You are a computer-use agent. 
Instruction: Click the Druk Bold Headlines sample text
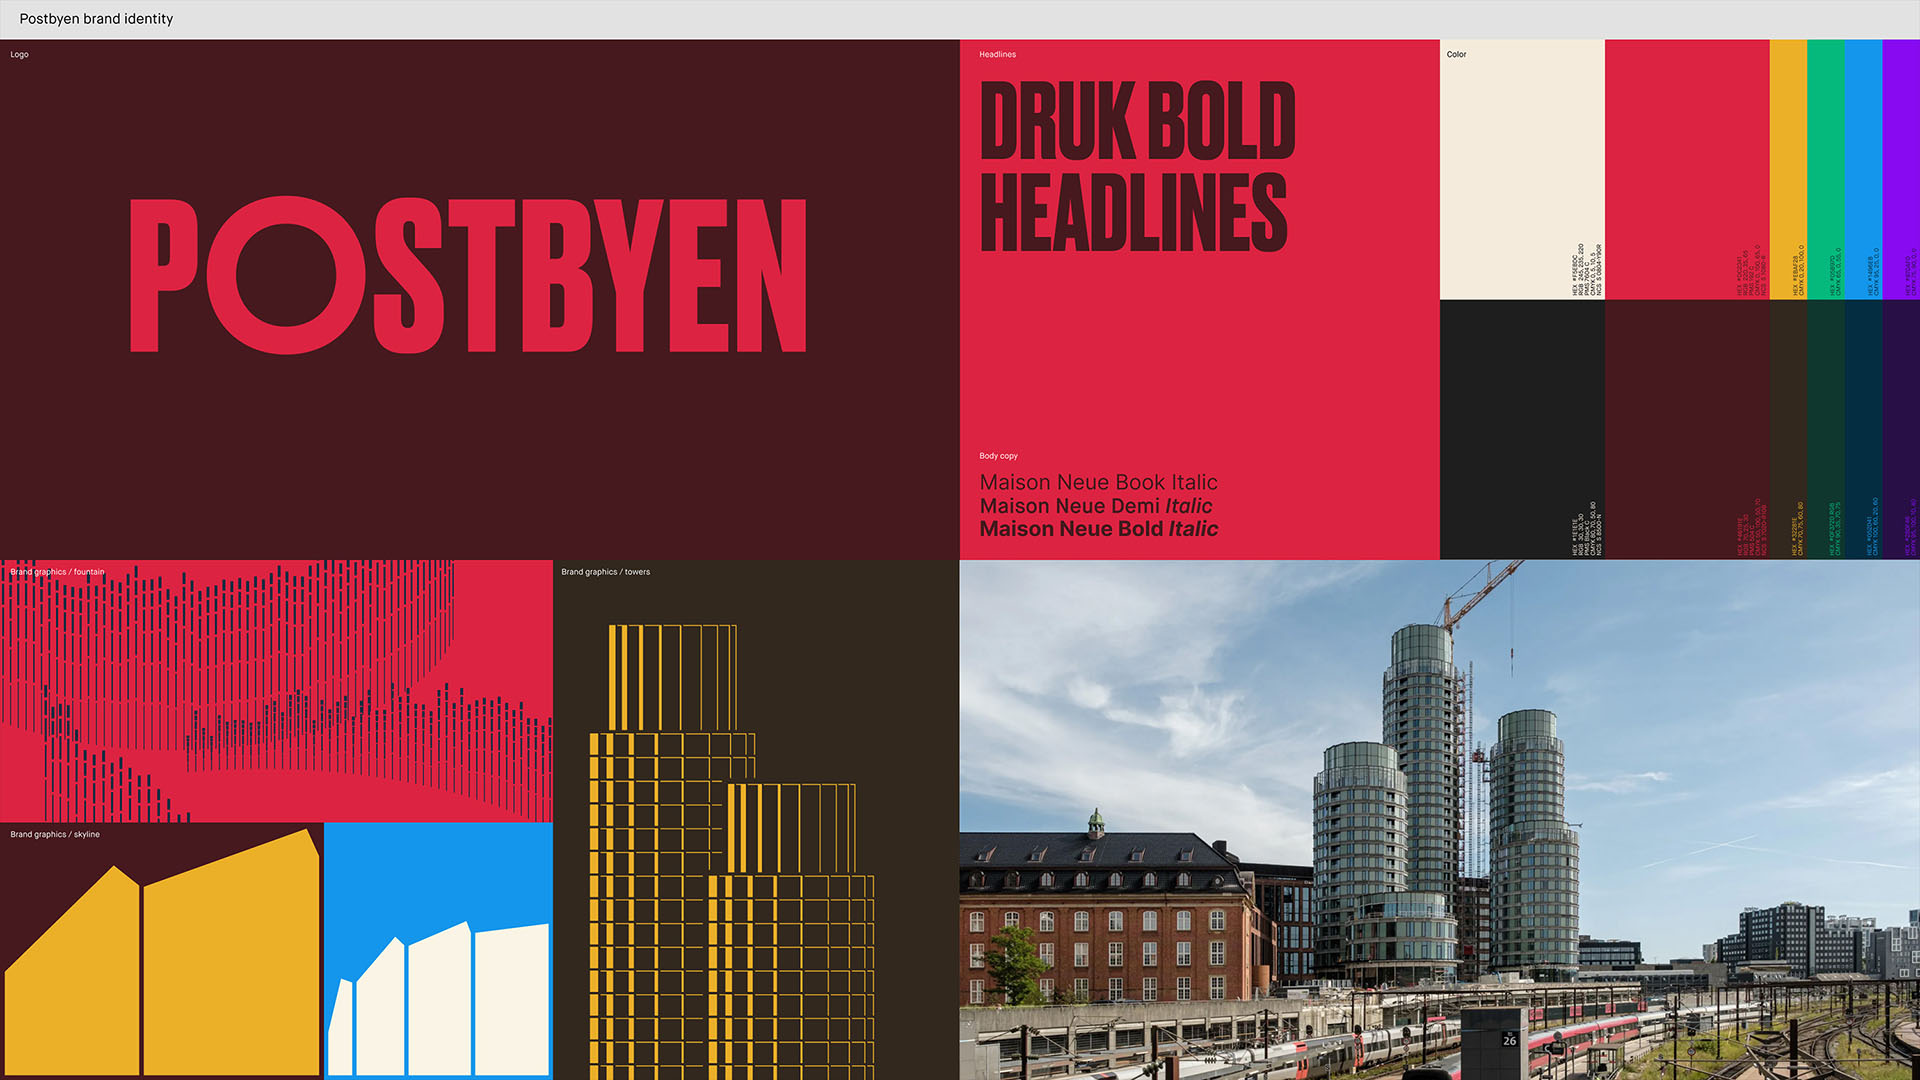1136,166
